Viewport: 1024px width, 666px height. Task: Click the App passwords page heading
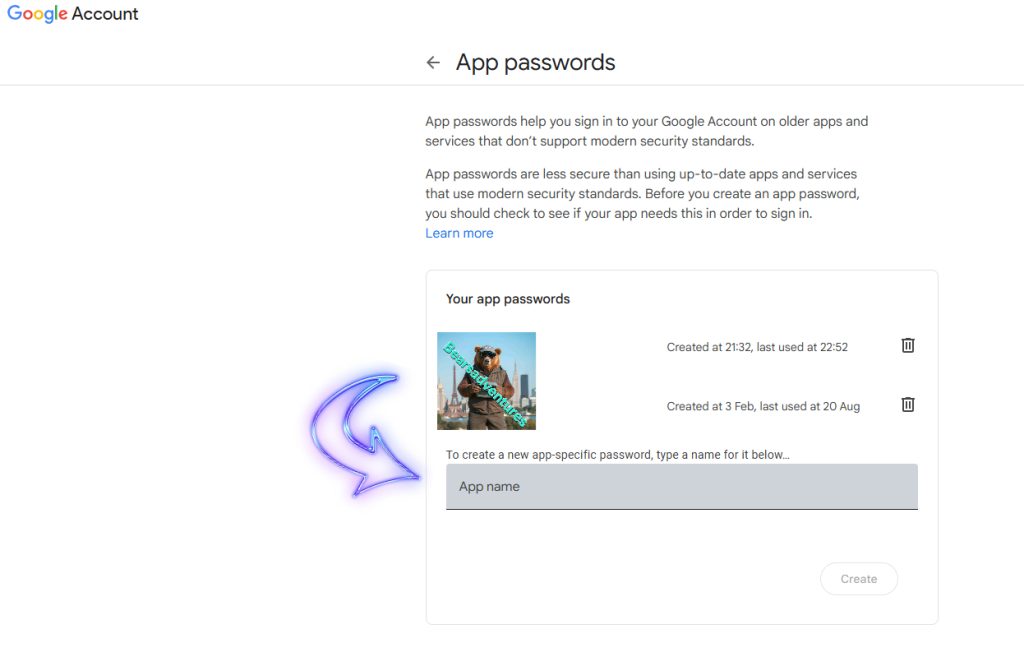click(x=535, y=63)
